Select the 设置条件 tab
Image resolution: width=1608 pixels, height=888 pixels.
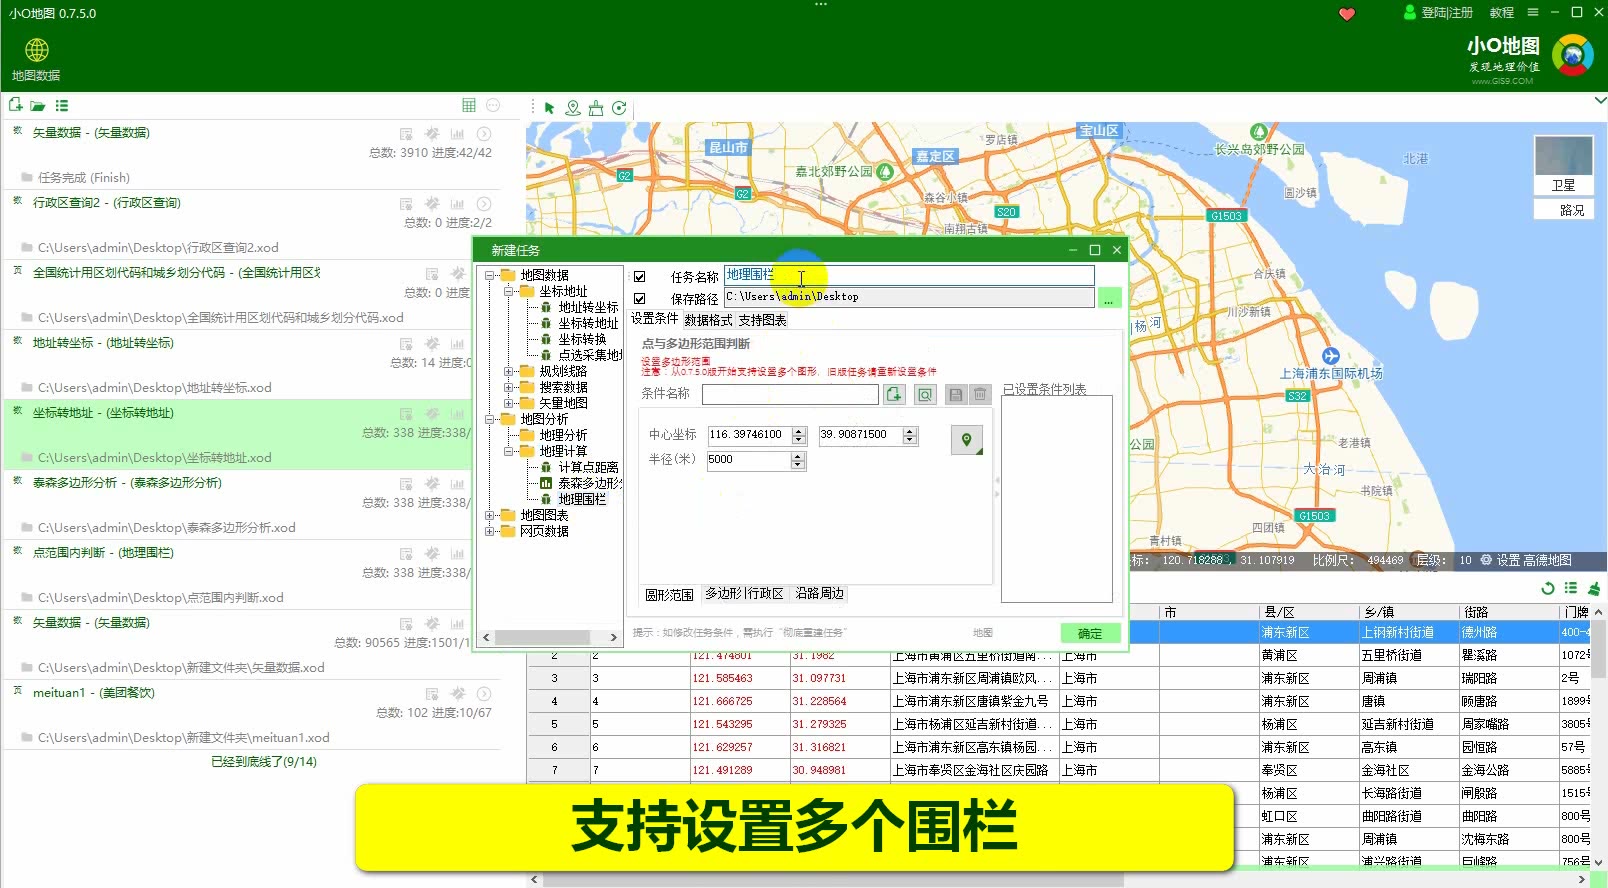tap(655, 318)
